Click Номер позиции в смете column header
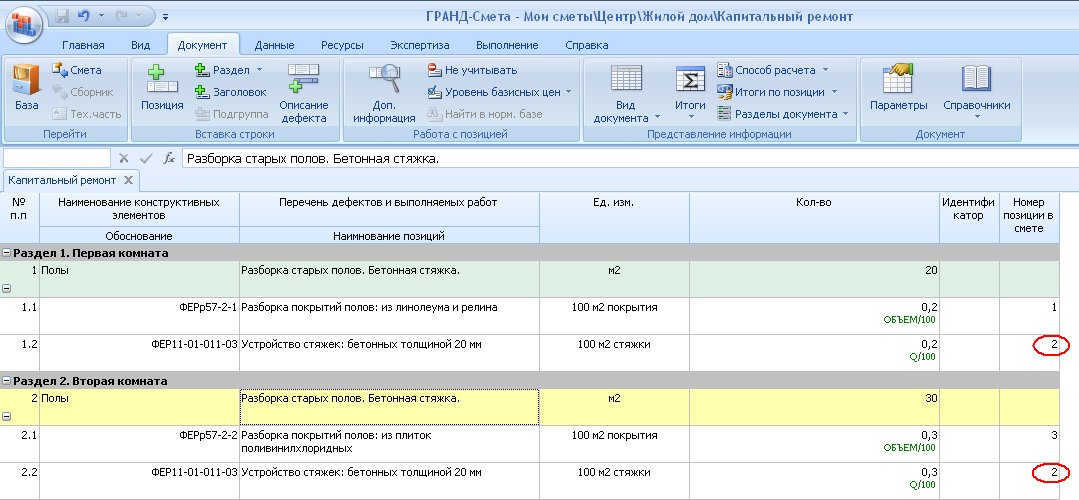The height and width of the screenshot is (500, 1079). [1029, 217]
